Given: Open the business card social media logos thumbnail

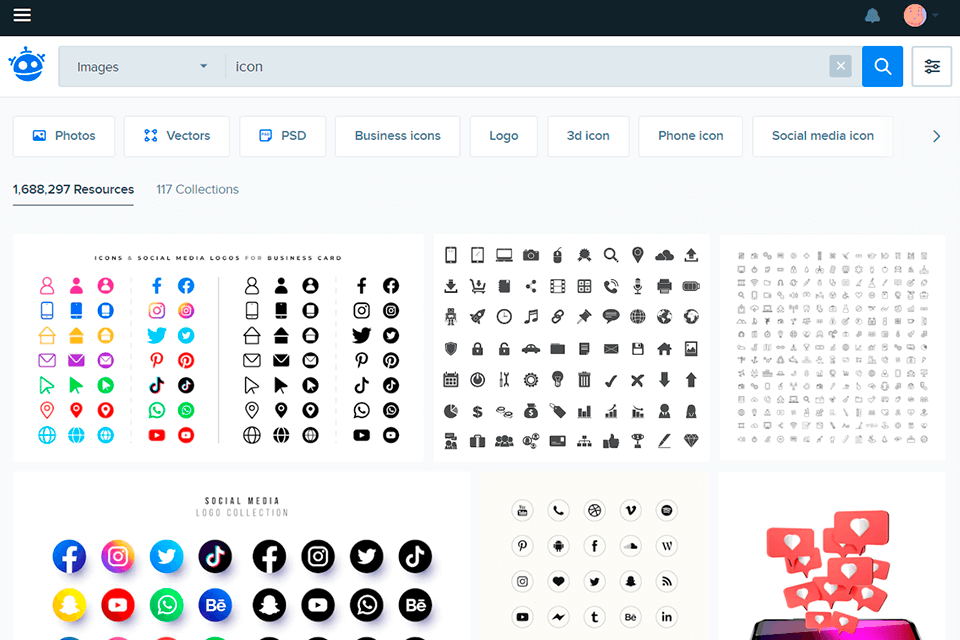Looking at the screenshot, I should coord(218,347).
